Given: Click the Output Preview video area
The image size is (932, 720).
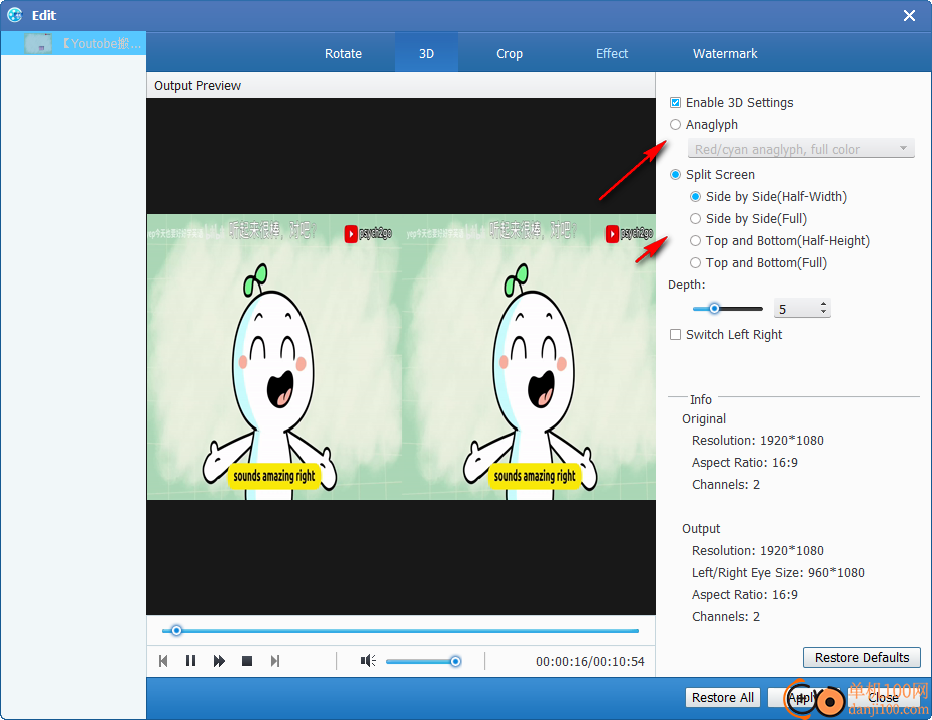Looking at the screenshot, I should [401, 357].
